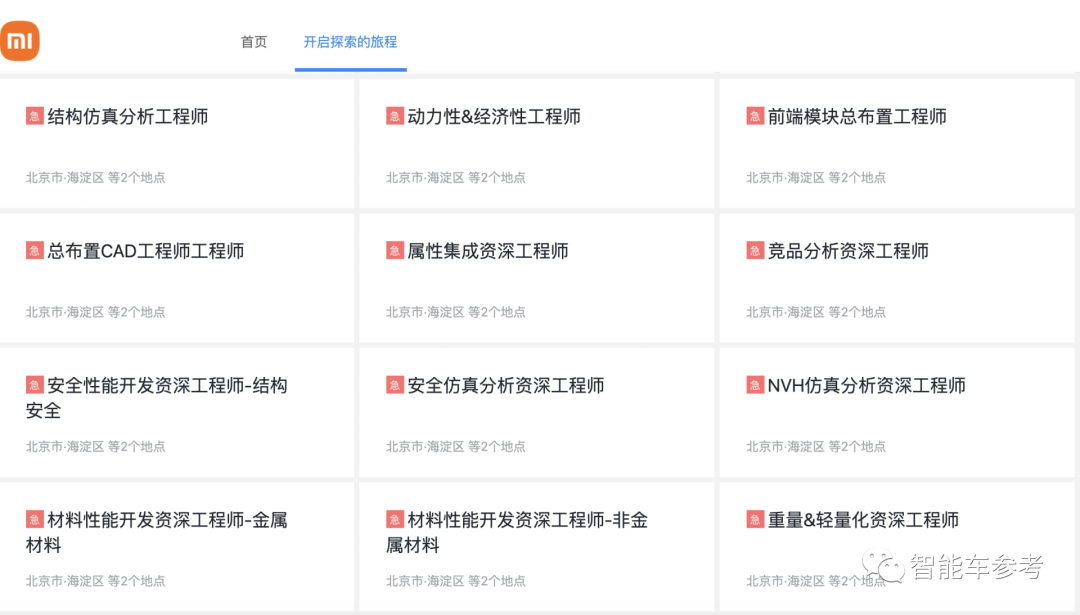
Task: Click the Xiaomi Mi logo
Action: pos(20,41)
